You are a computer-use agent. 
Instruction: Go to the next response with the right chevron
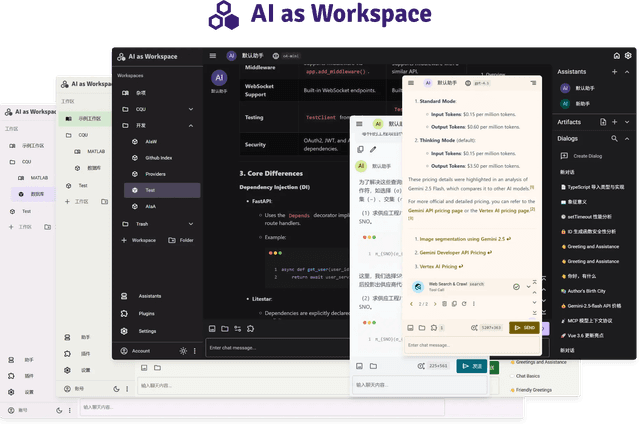(x=435, y=304)
